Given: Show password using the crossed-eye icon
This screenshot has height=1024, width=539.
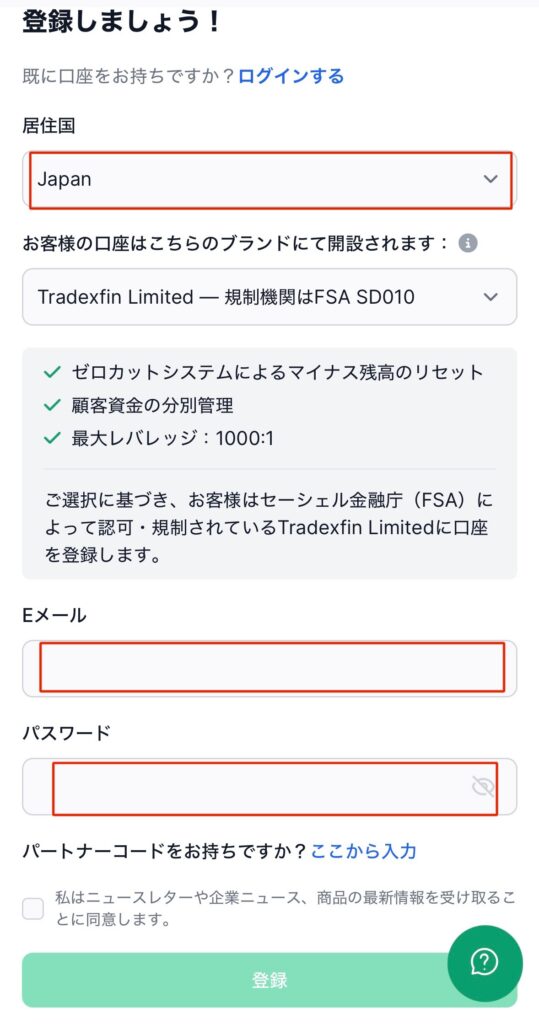Looking at the screenshot, I should point(483,787).
